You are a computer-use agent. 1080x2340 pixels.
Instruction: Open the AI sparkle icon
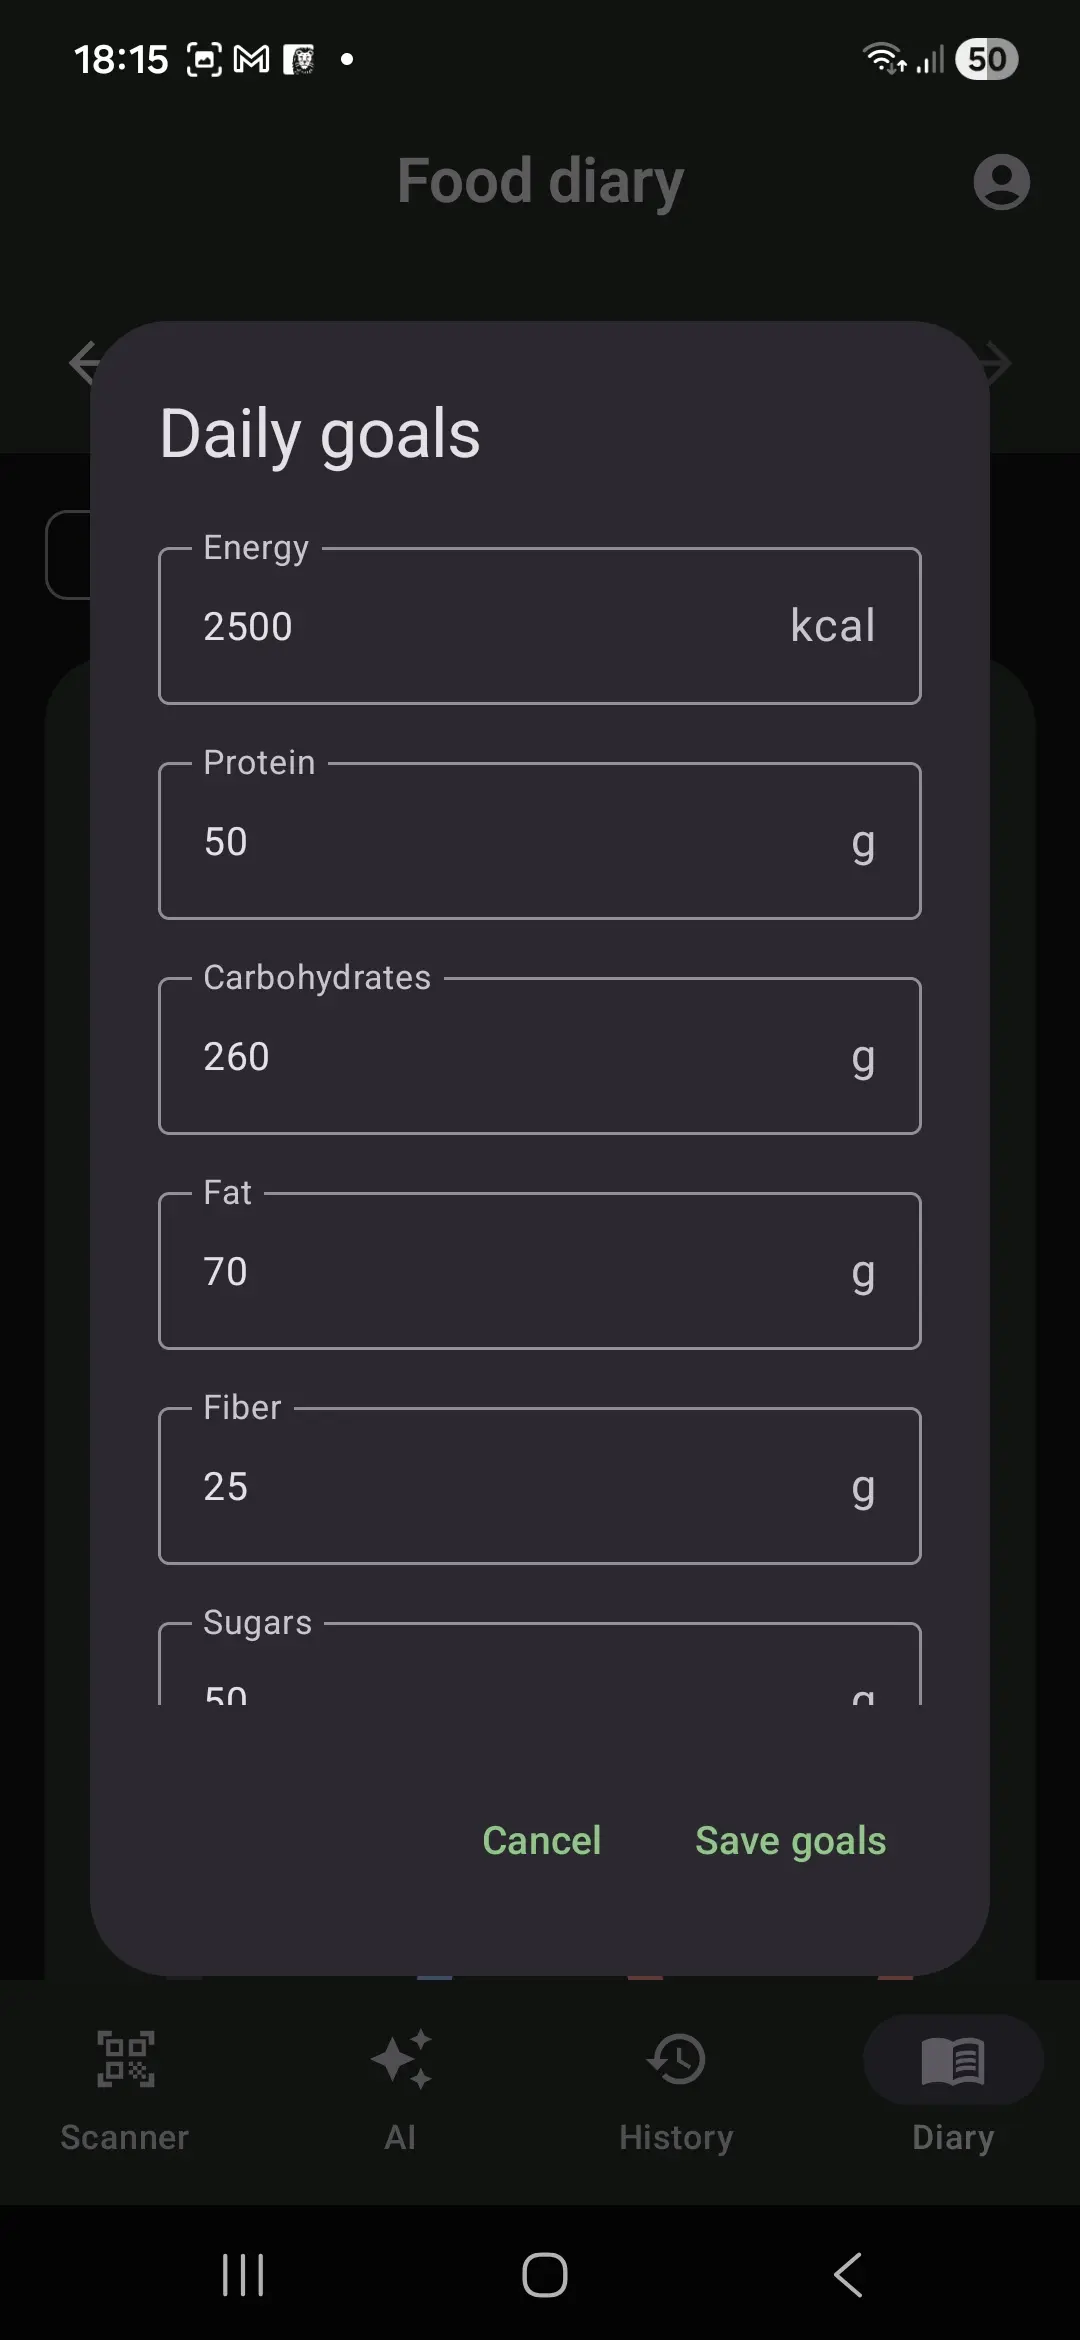click(400, 2059)
